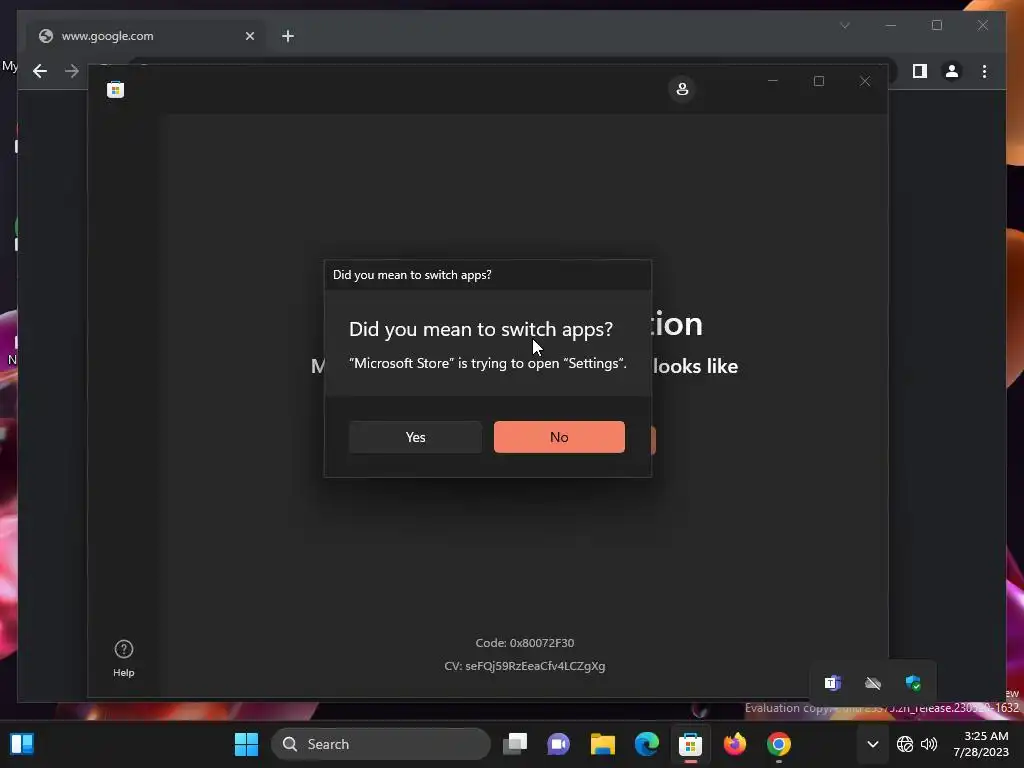Click error code 0x80072F30 text
The height and width of the screenshot is (768, 1024).
pos(525,643)
